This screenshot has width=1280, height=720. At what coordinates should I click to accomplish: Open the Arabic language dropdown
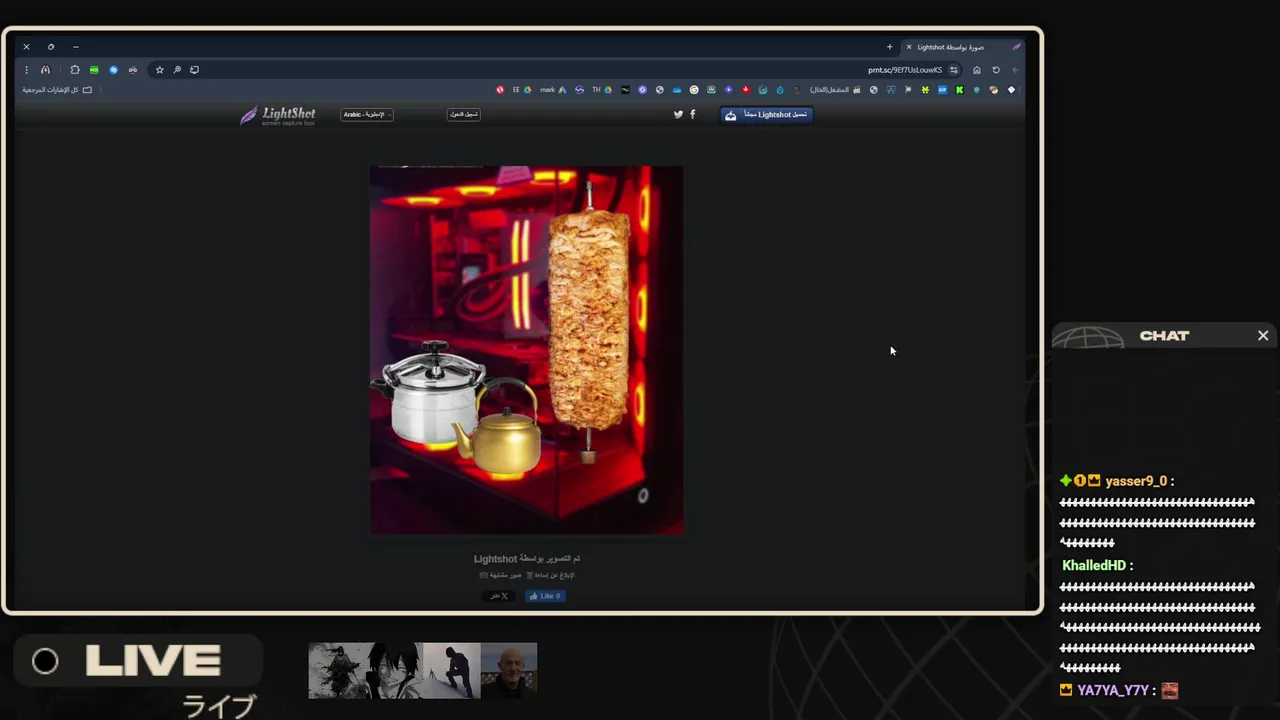coord(366,114)
